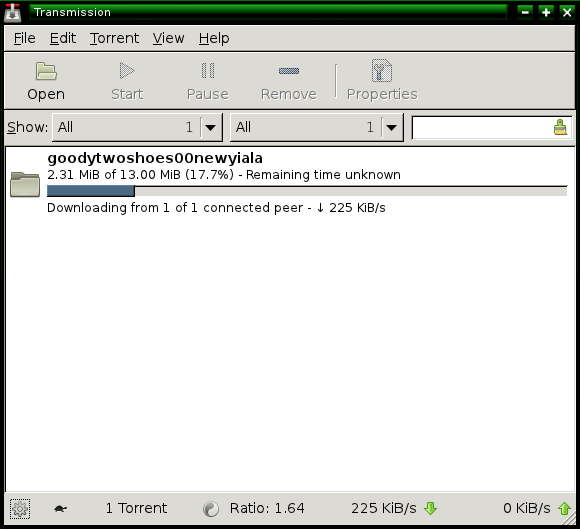Focus the torrent name filter text field
This screenshot has height=529, width=580.
coord(482,127)
